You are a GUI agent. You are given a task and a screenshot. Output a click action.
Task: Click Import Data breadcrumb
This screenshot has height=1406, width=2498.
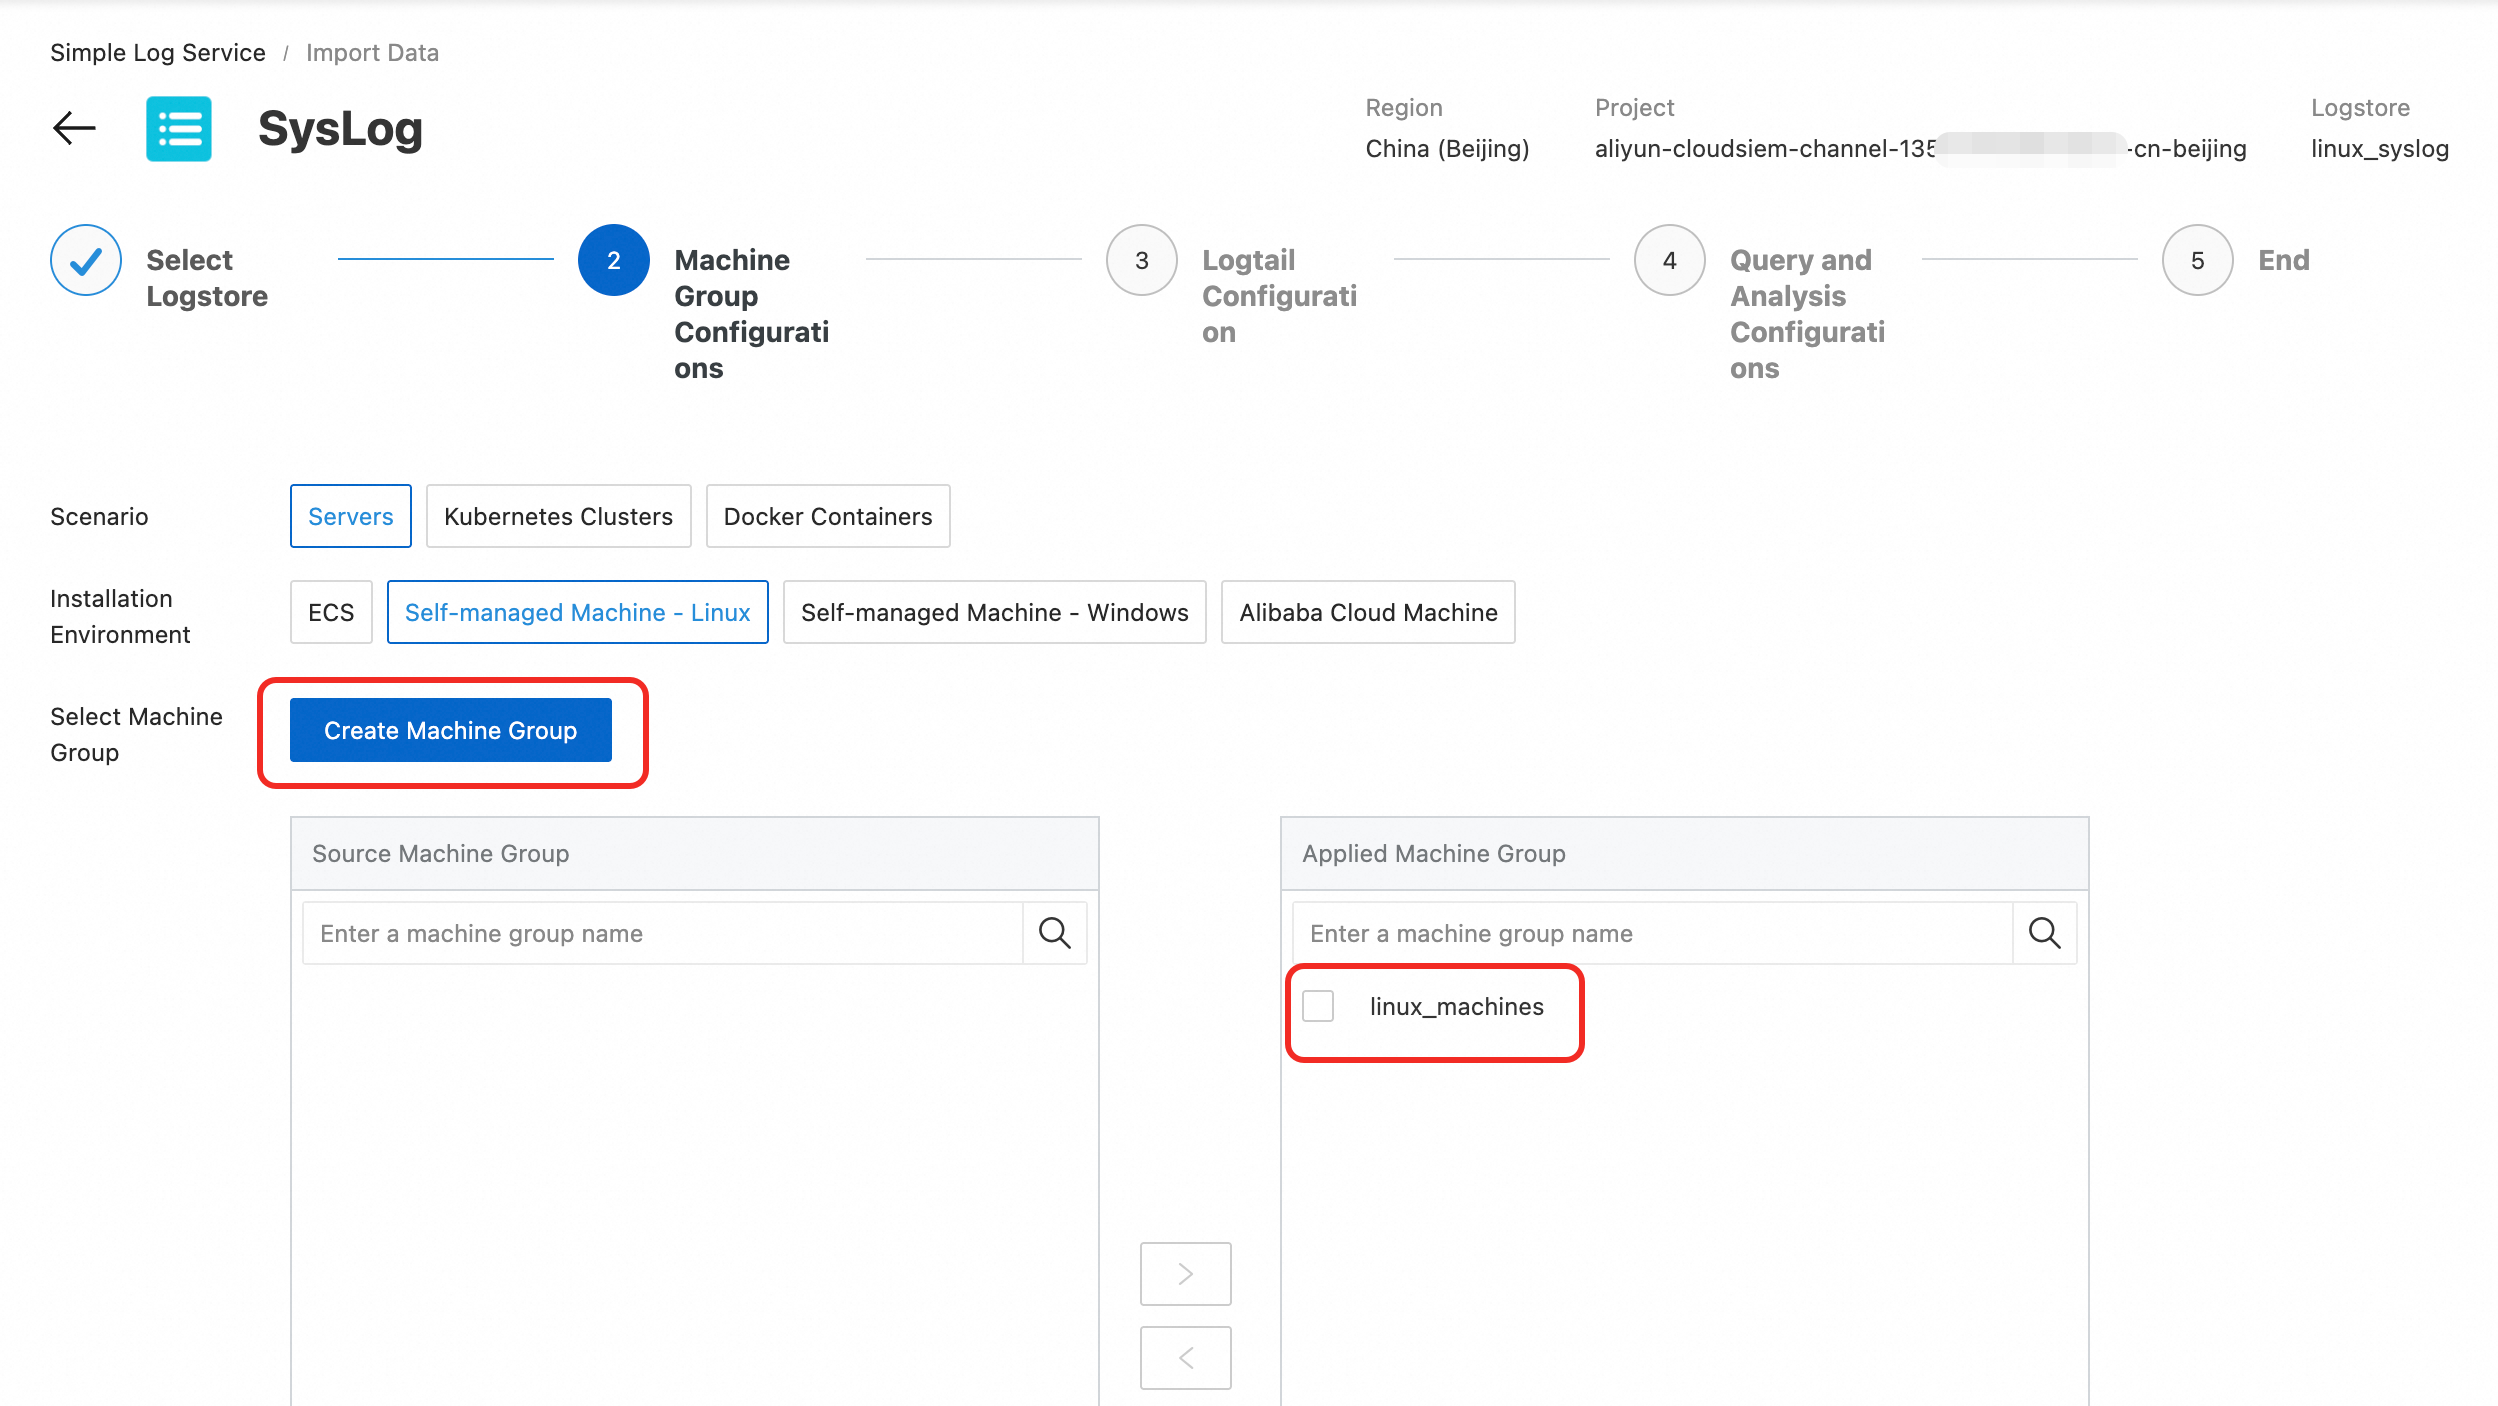(x=372, y=52)
